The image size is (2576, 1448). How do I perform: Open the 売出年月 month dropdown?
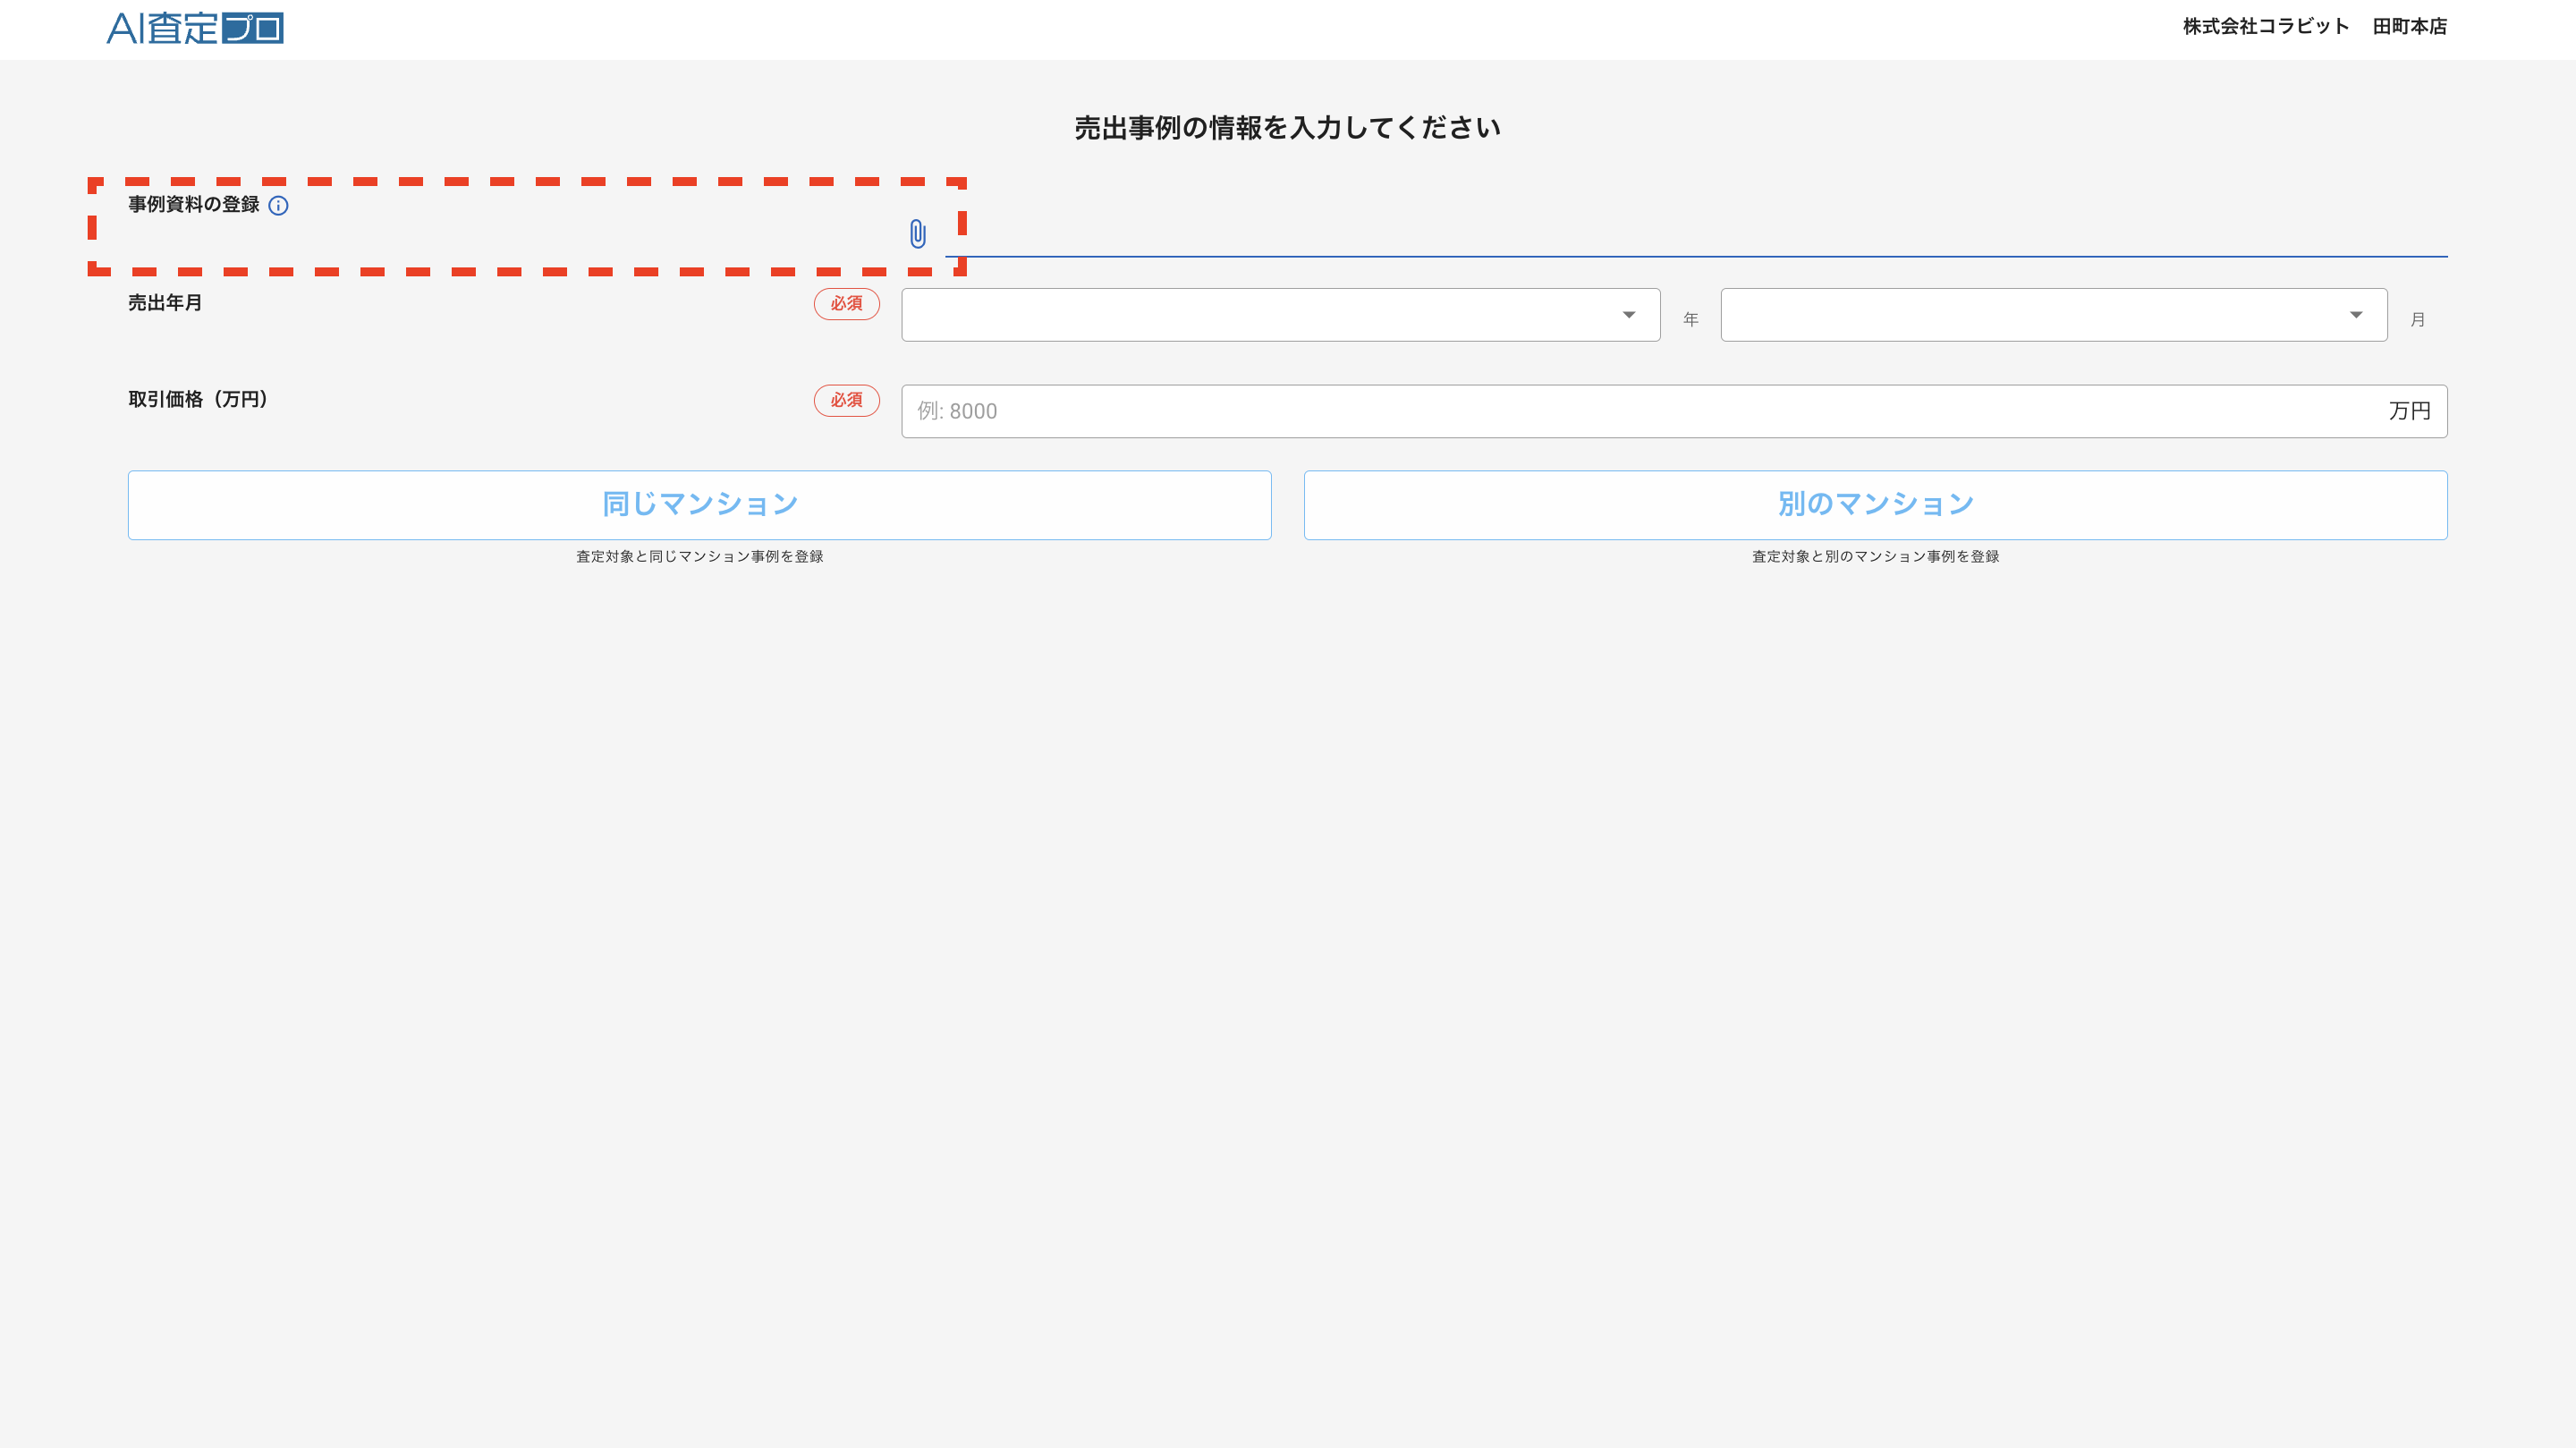pos(2053,315)
